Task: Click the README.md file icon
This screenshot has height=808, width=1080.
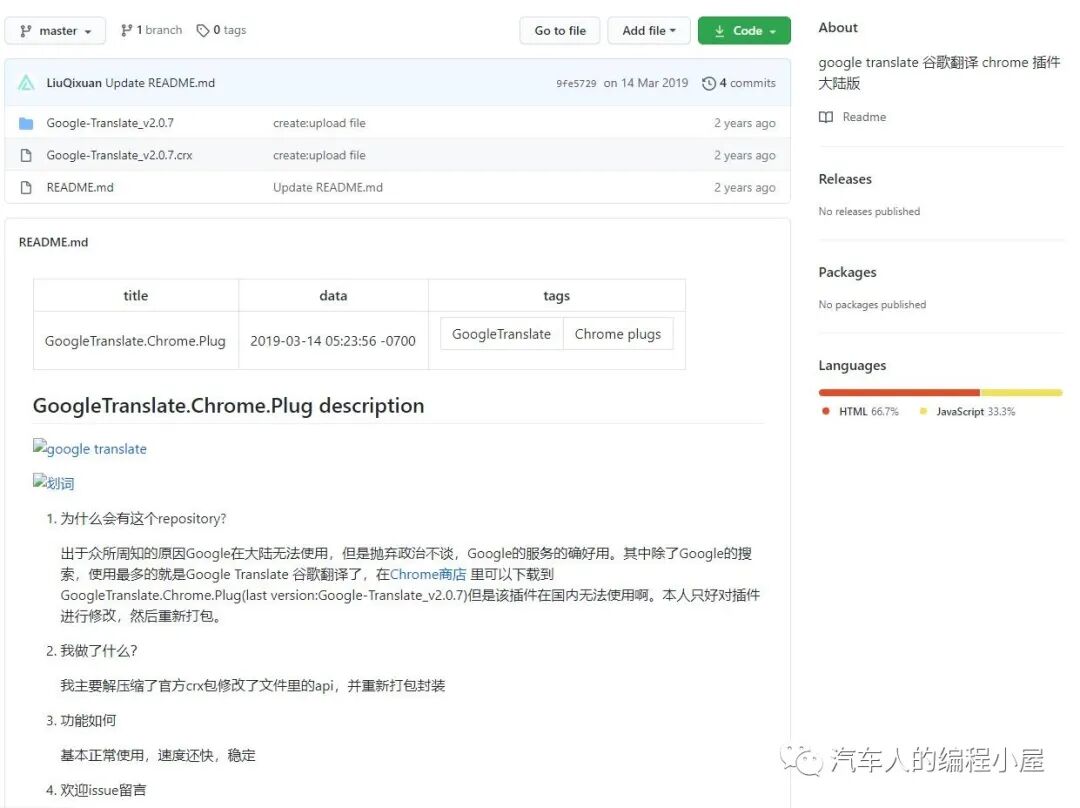Action: point(26,187)
